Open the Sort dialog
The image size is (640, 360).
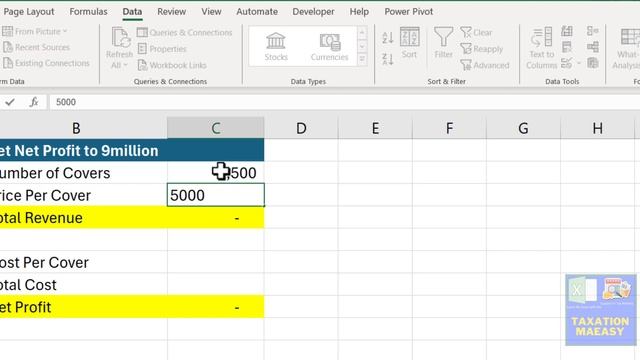point(409,43)
